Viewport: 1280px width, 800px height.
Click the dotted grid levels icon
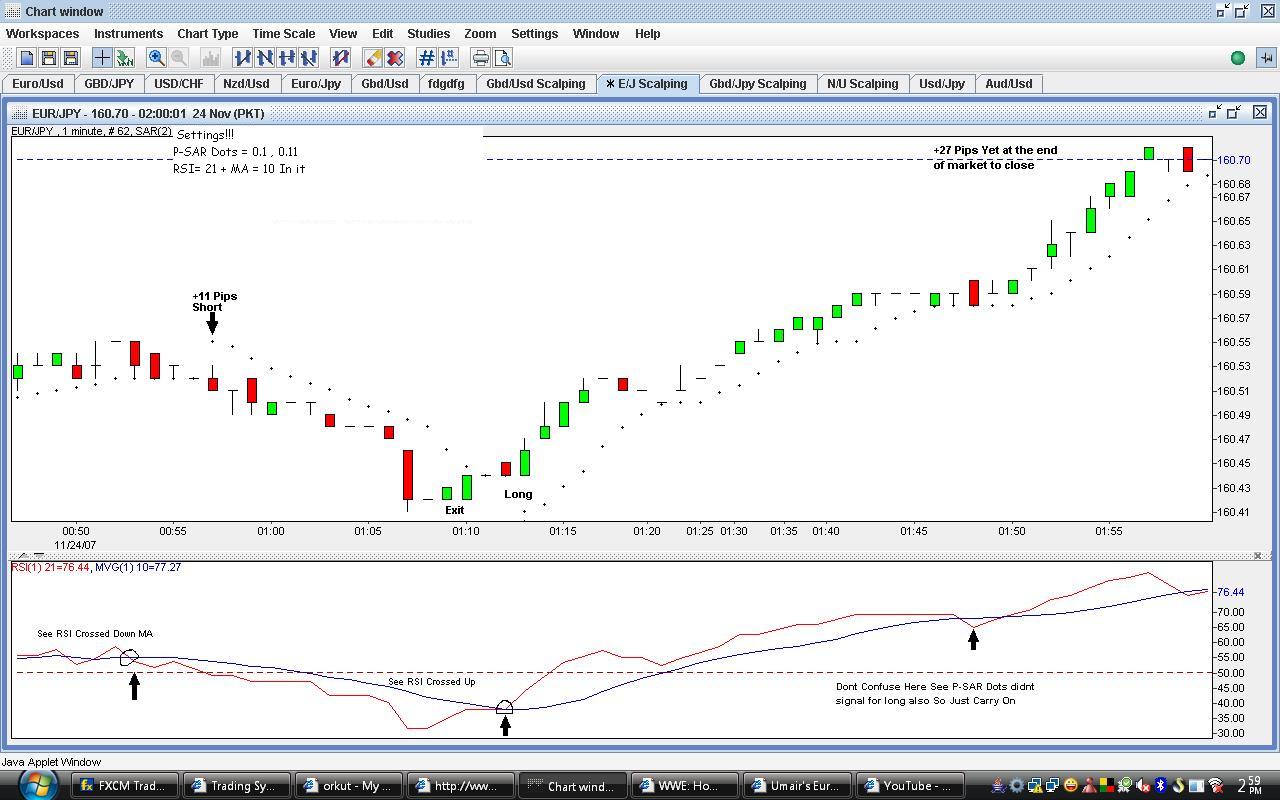pos(448,58)
